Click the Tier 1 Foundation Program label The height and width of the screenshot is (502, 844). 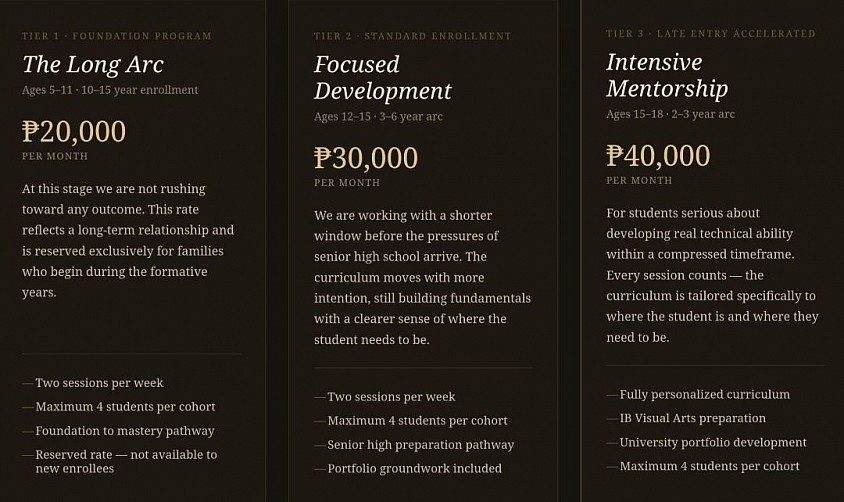(x=117, y=36)
